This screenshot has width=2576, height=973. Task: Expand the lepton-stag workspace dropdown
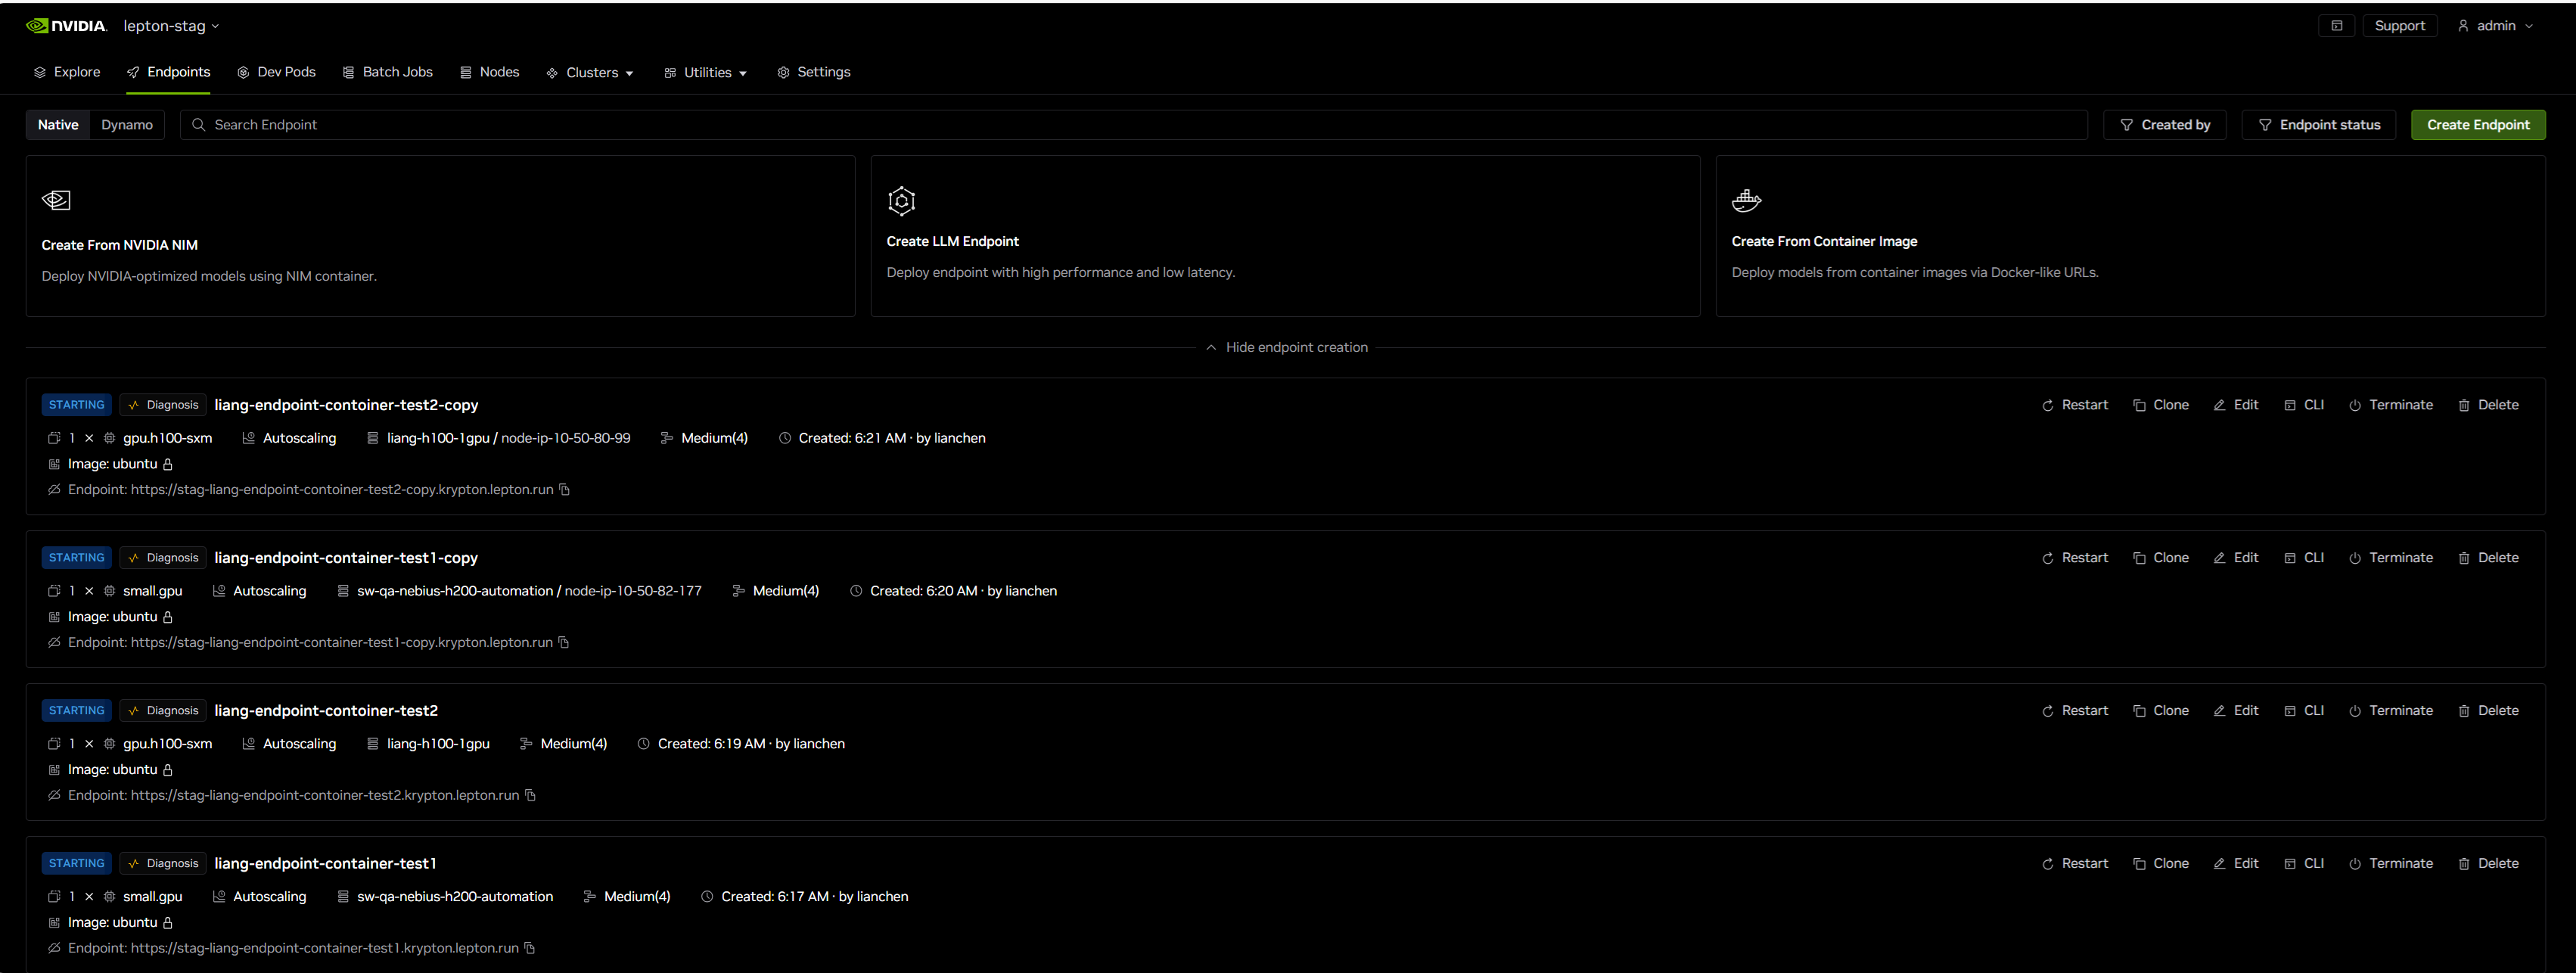[171, 26]
